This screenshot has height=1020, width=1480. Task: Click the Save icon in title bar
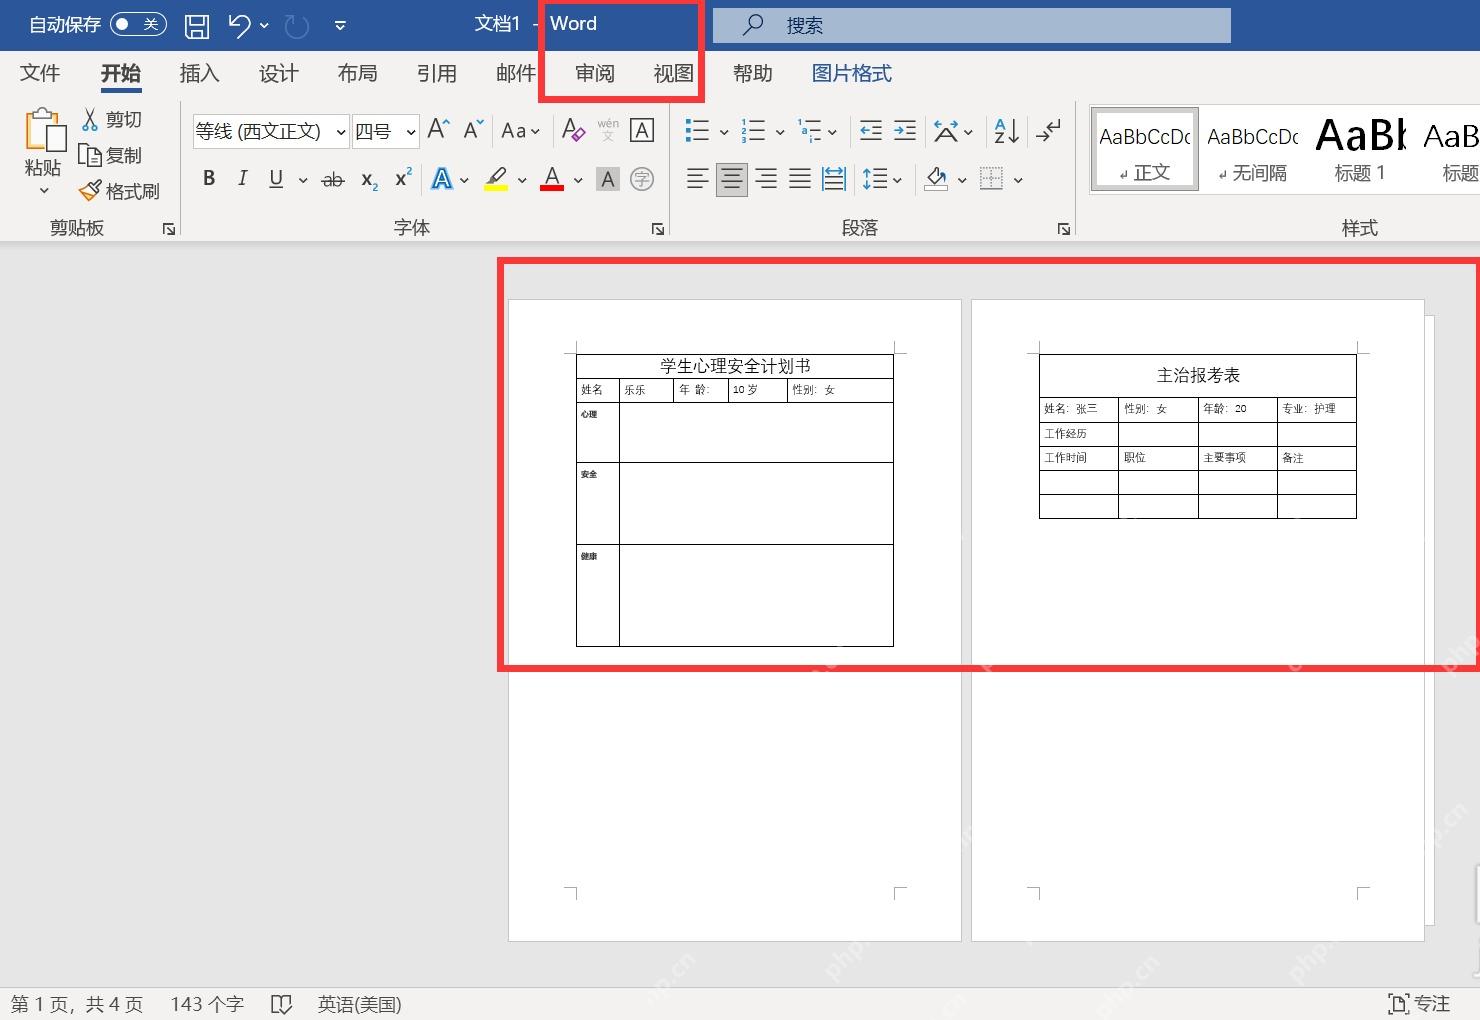[x=197, y=25]
